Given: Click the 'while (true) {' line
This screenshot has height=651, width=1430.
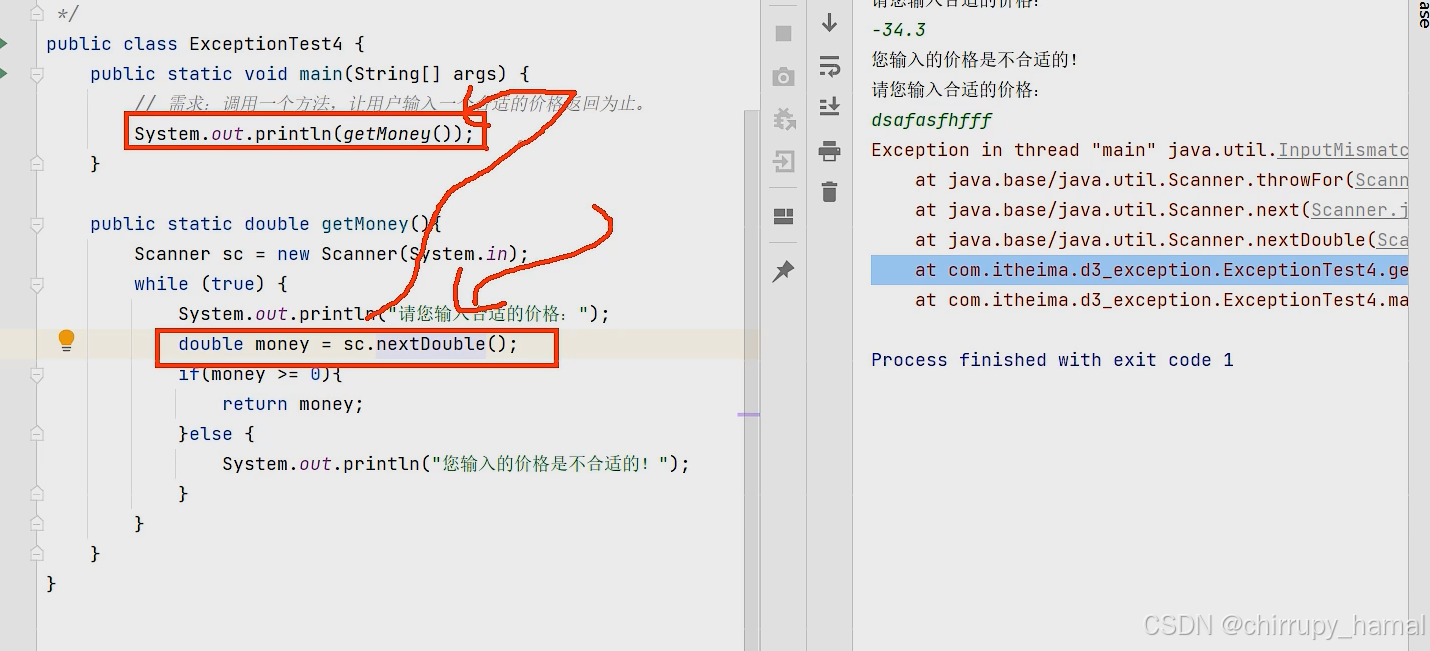Looking at the screenshot, I should pos(211,284).
